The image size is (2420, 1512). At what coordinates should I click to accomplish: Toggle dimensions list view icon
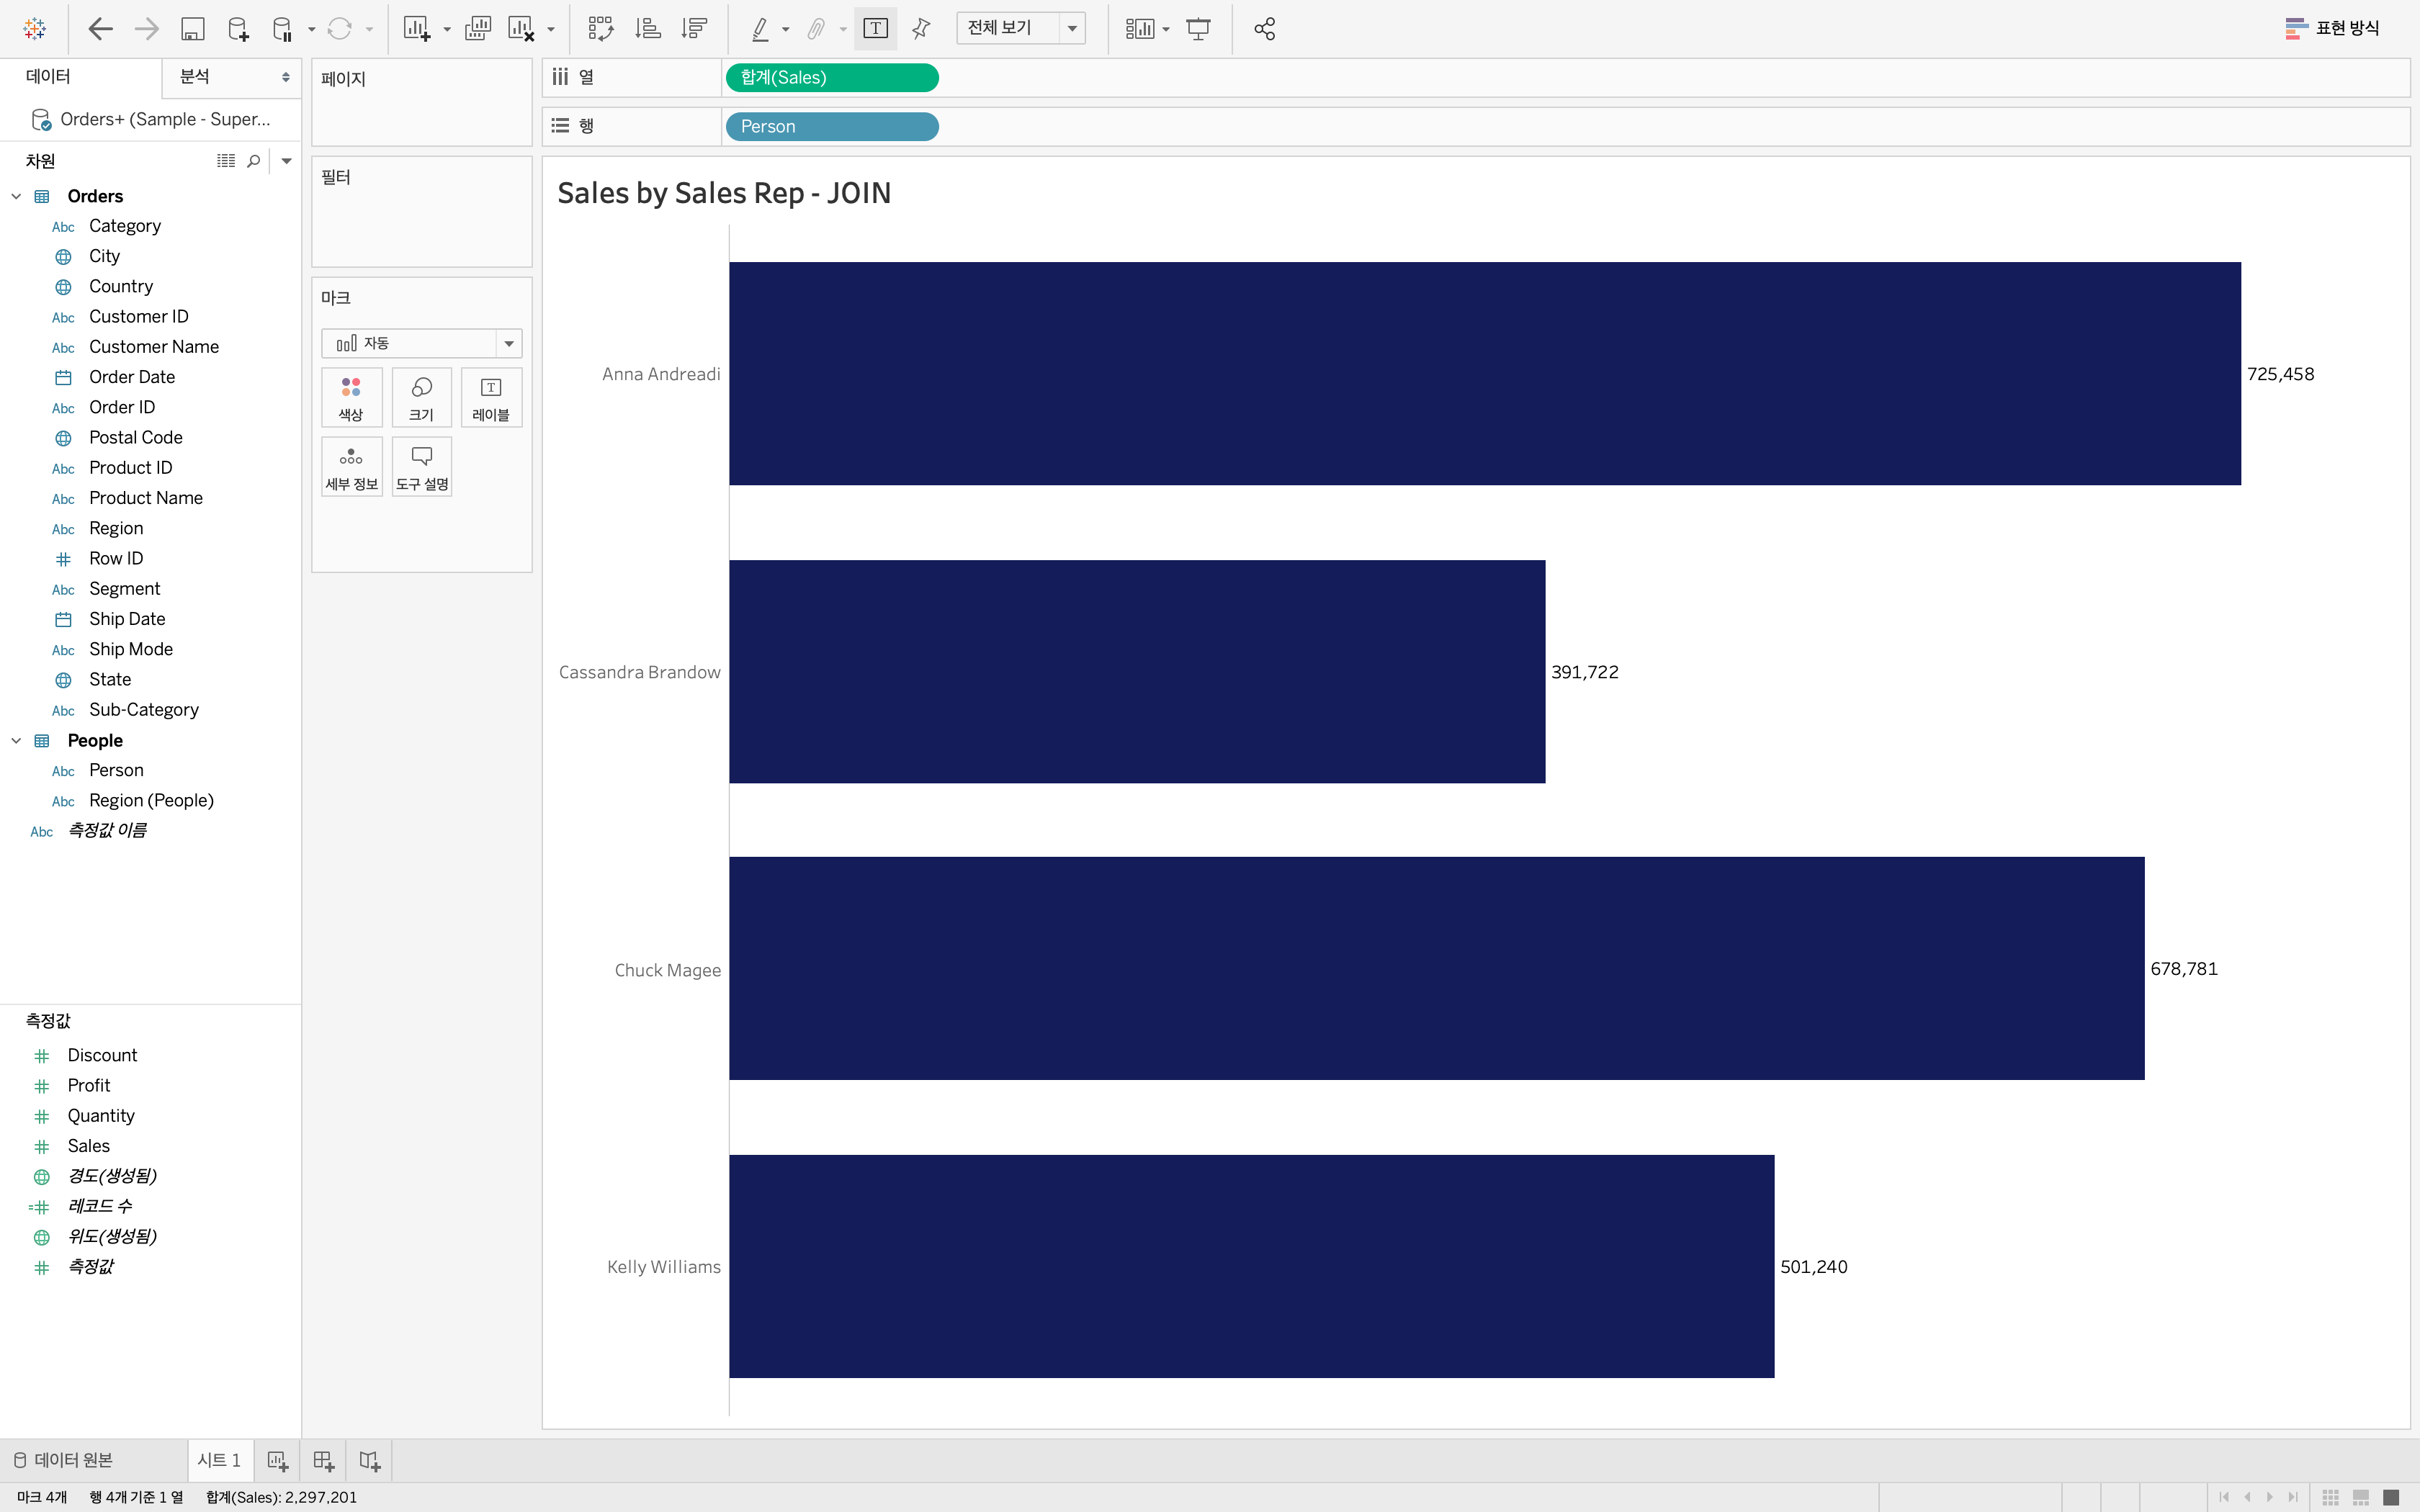[226, 161]
